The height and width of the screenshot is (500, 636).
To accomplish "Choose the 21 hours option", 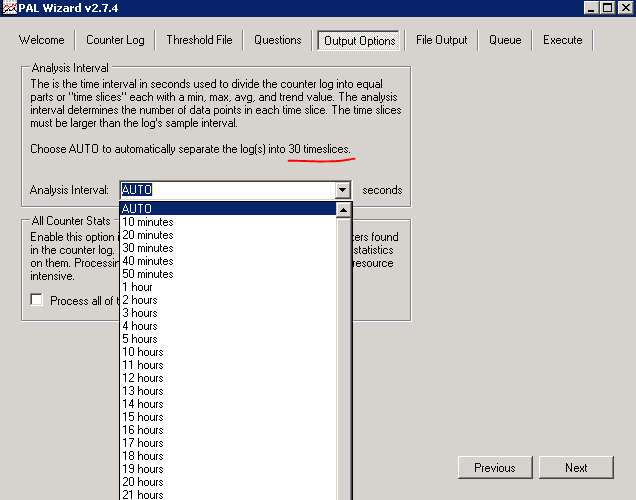I will pyautogui.click(x=228, y=494).
